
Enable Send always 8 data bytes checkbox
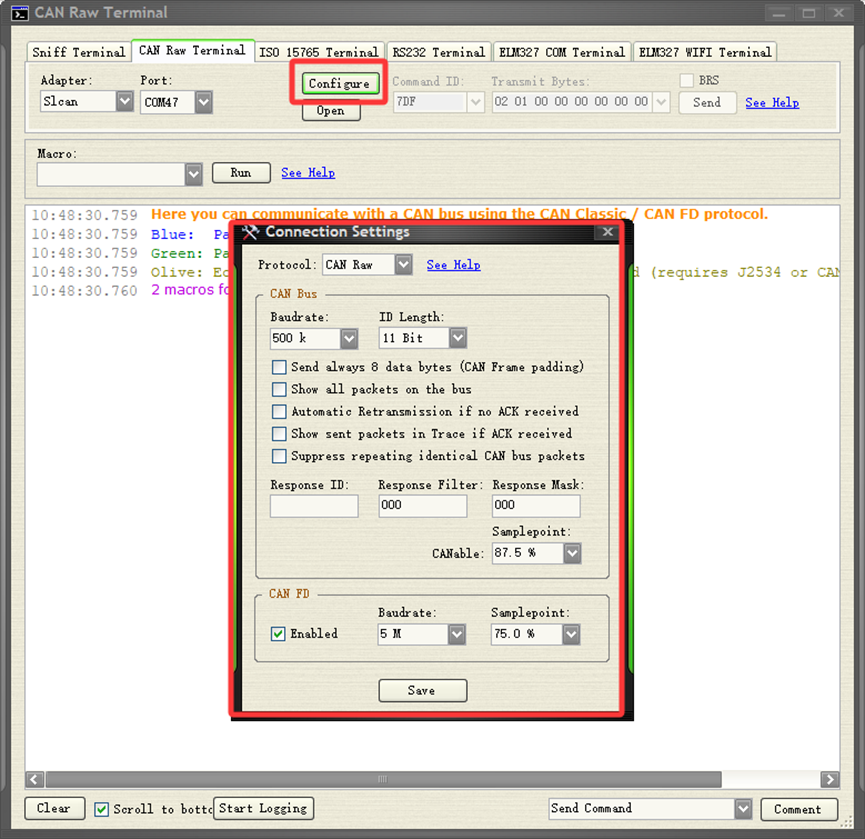pyautogui.click(x=279, y=367)
